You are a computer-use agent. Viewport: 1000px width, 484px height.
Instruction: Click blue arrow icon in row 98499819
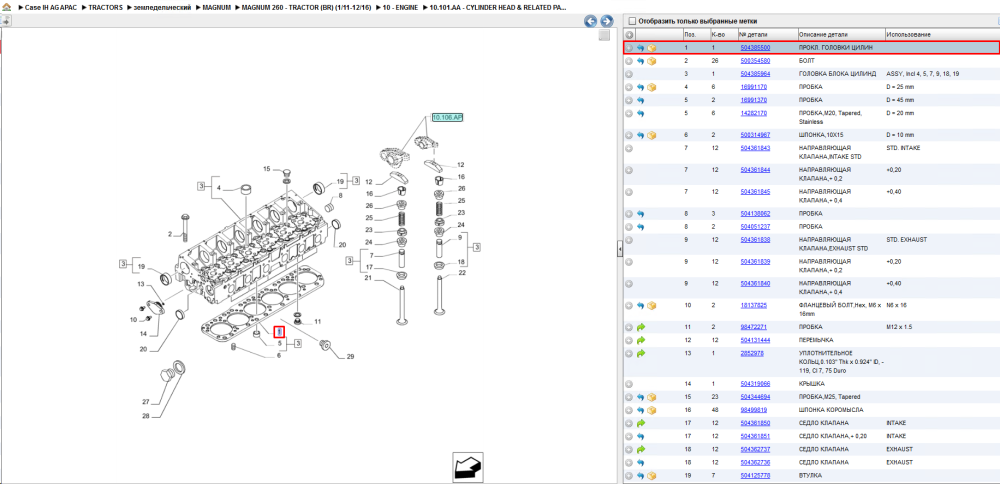640,410
